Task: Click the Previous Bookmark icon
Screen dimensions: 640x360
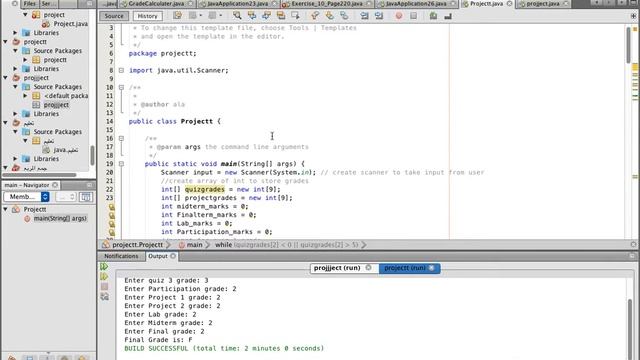Action: tap(315, 16)
